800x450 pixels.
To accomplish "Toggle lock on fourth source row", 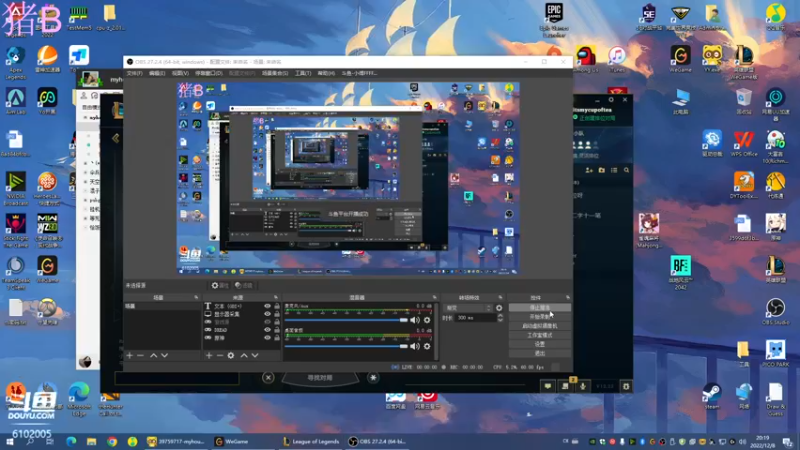I will pyautogui.click(x=277, y=330).
